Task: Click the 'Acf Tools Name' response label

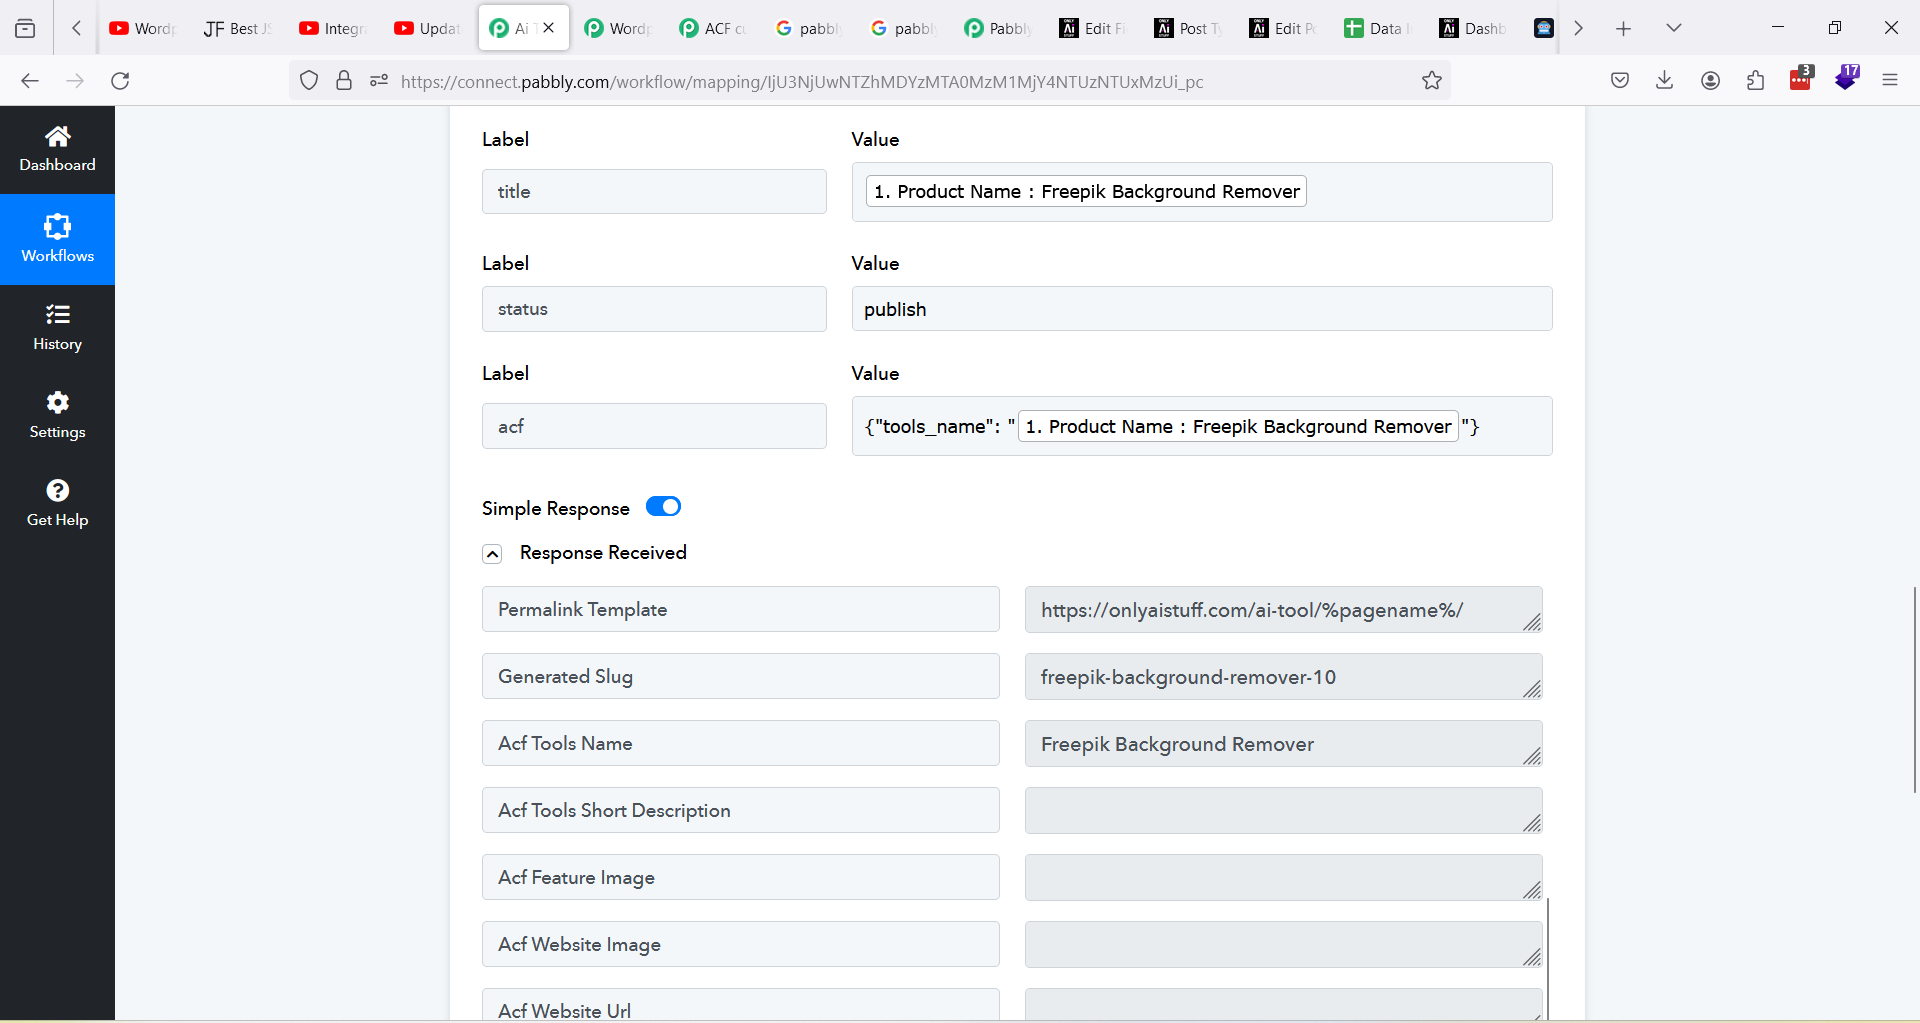Action: (x=740, y=743)
